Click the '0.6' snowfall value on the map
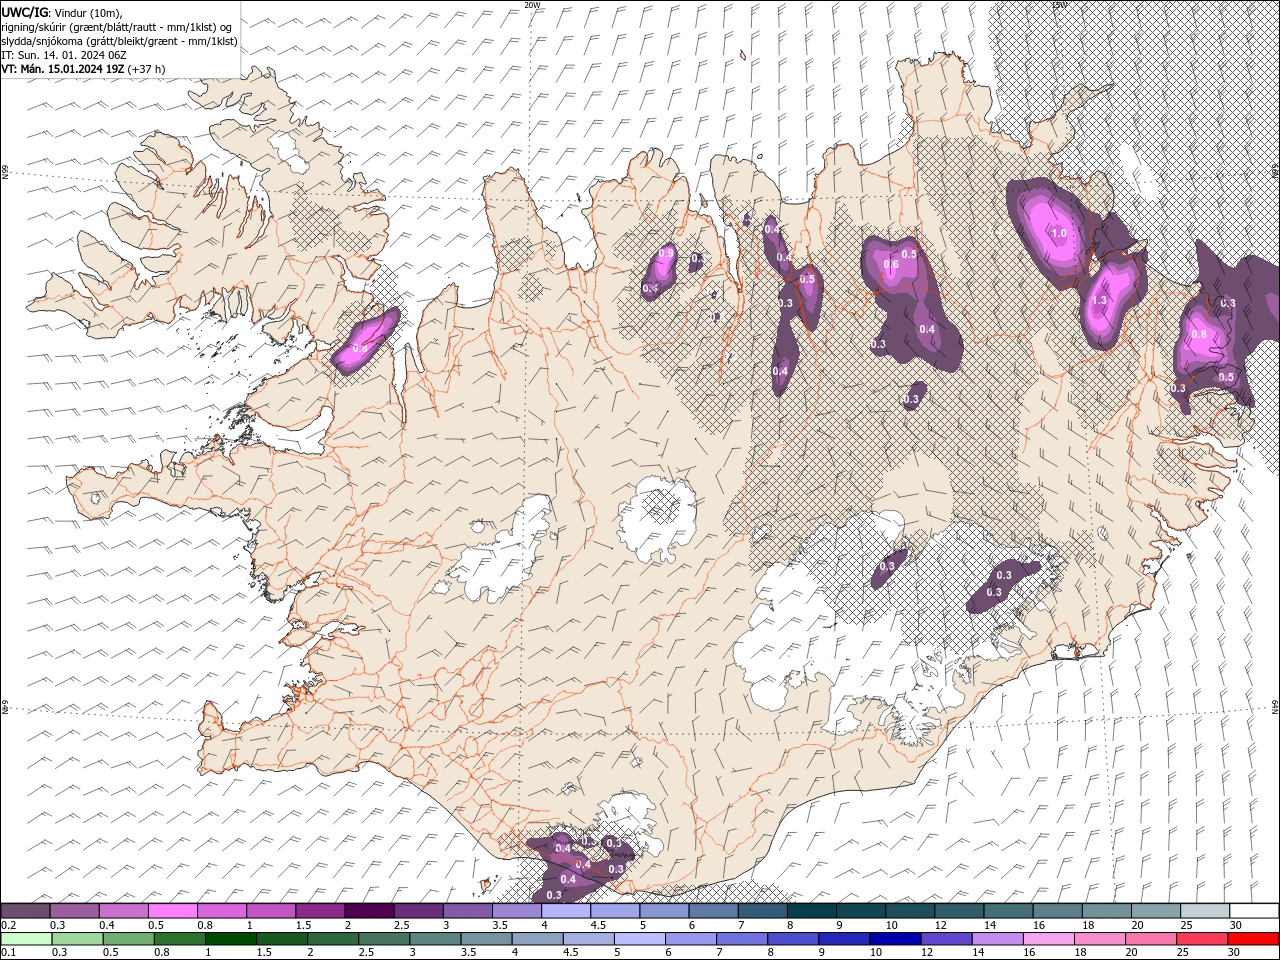Screen dimensions: 1280x960 click(890, 264)
